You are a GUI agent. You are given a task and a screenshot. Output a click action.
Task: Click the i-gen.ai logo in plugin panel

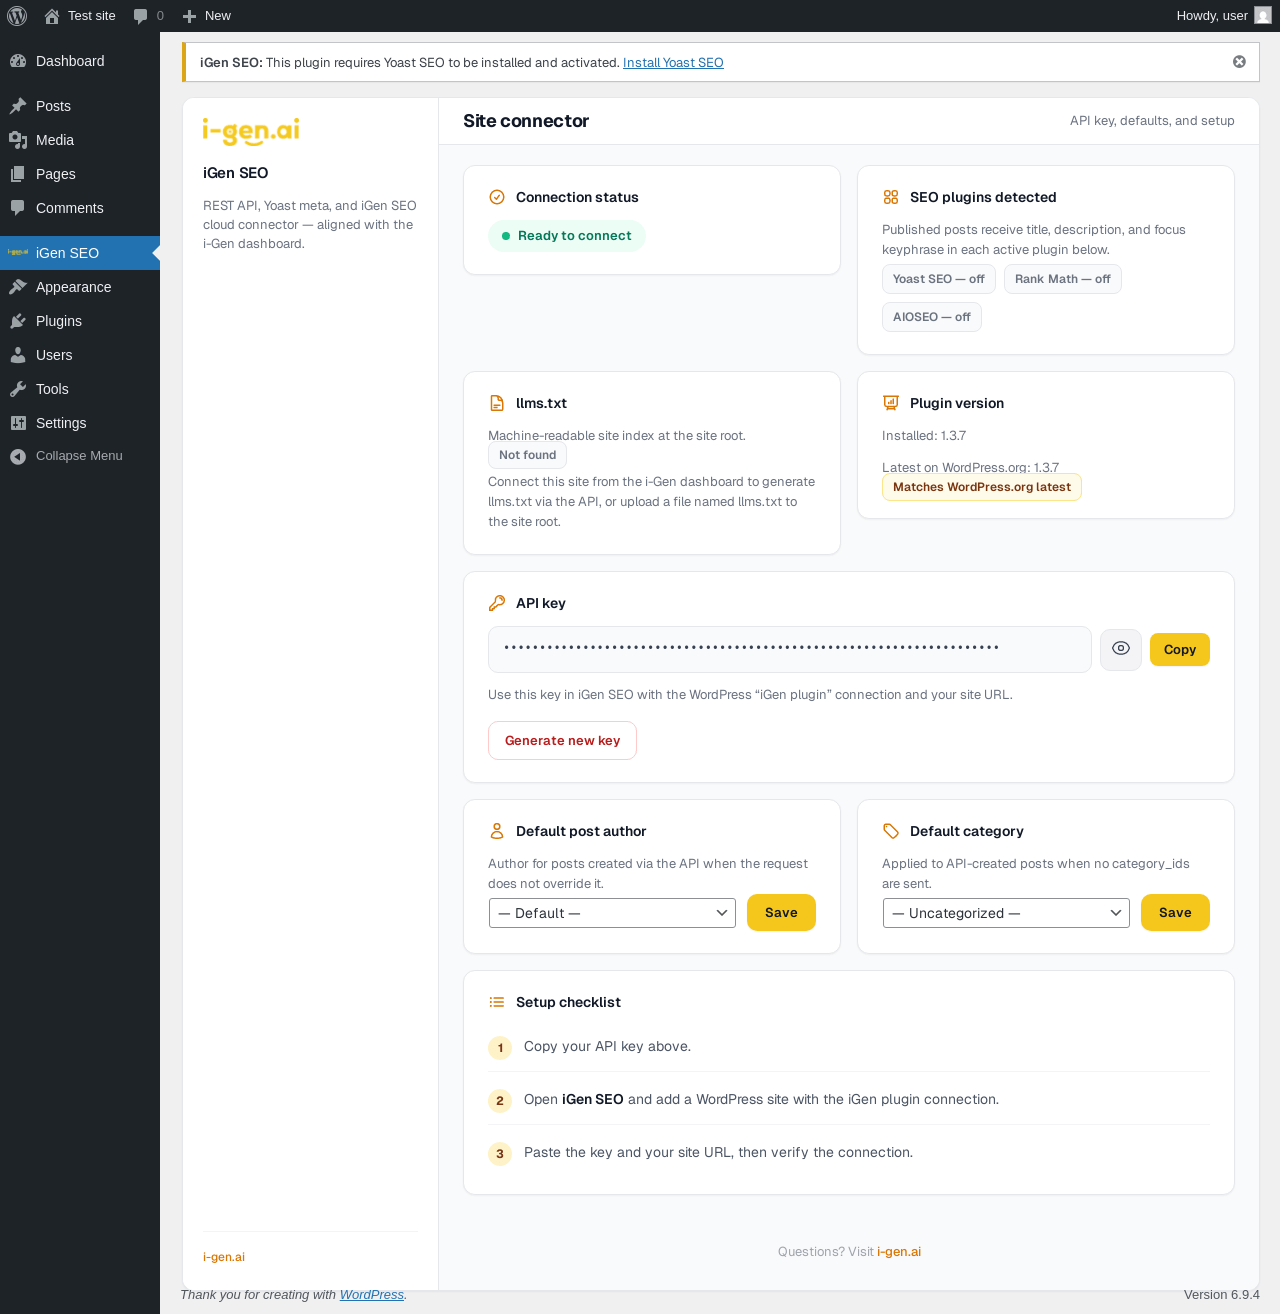click(251, 131)
